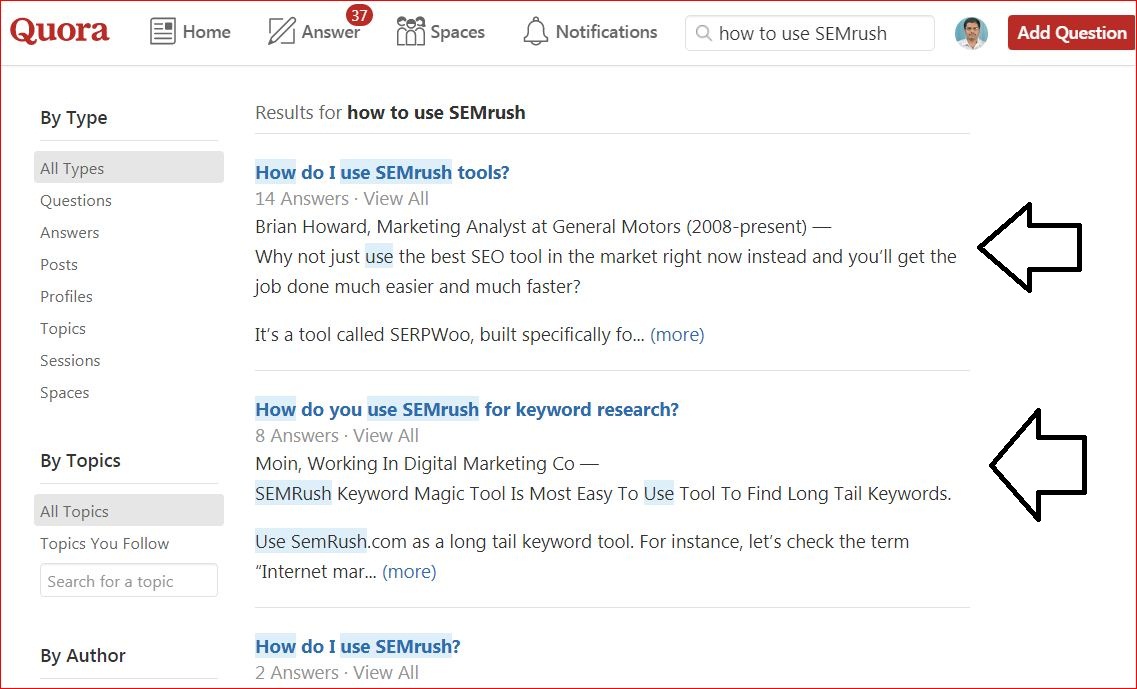Select Topics You Follow filter

click(105, 544)
